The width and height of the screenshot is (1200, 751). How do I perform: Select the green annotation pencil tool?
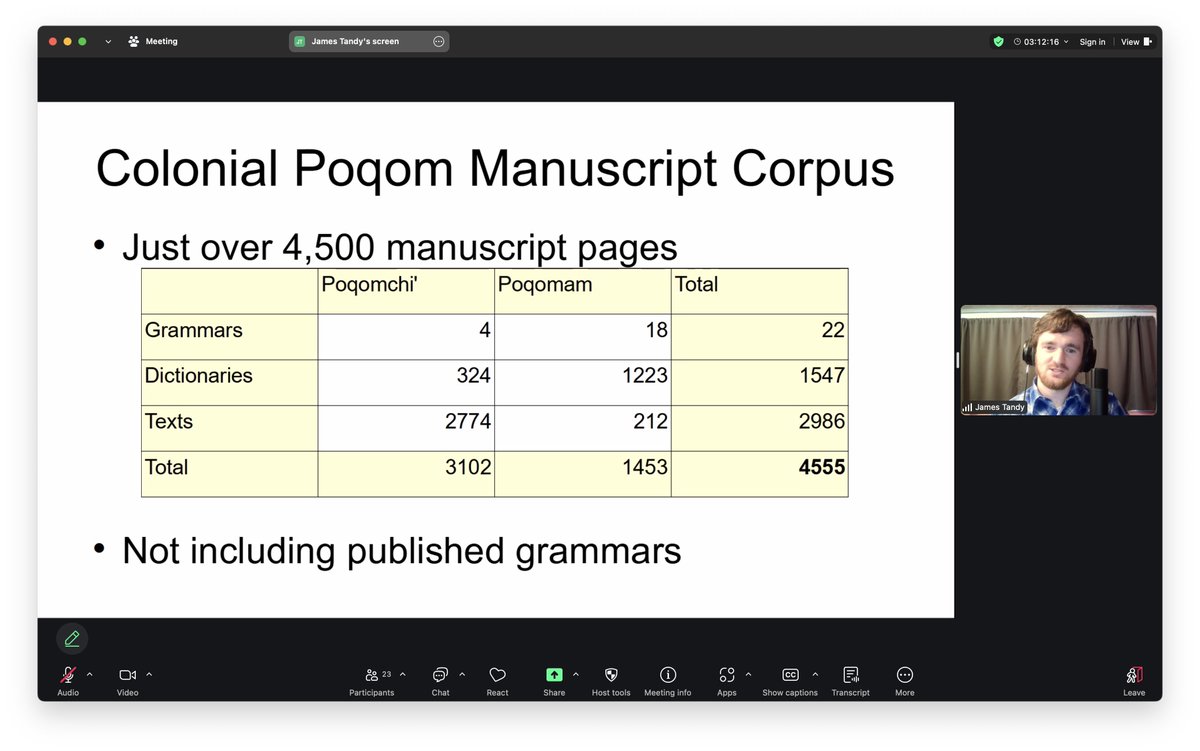point(72,638)
